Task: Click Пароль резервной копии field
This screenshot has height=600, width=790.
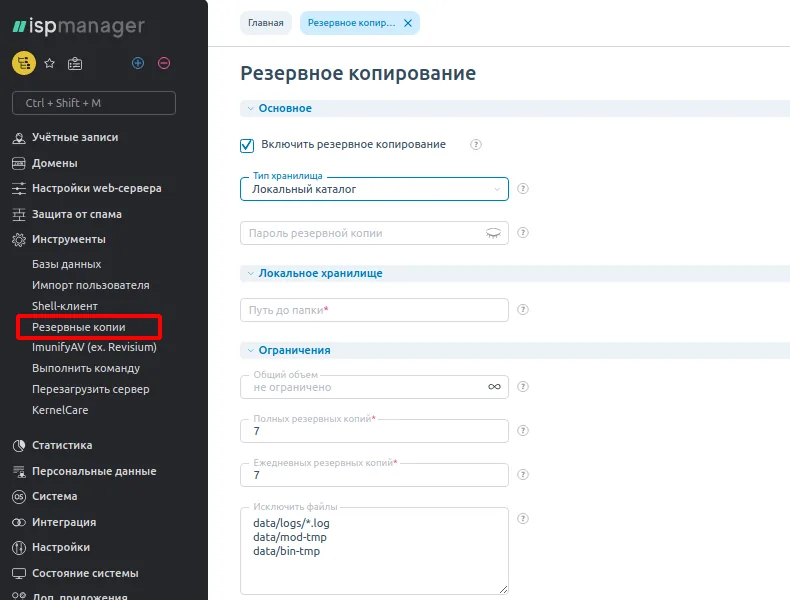Action: (374, 233)
